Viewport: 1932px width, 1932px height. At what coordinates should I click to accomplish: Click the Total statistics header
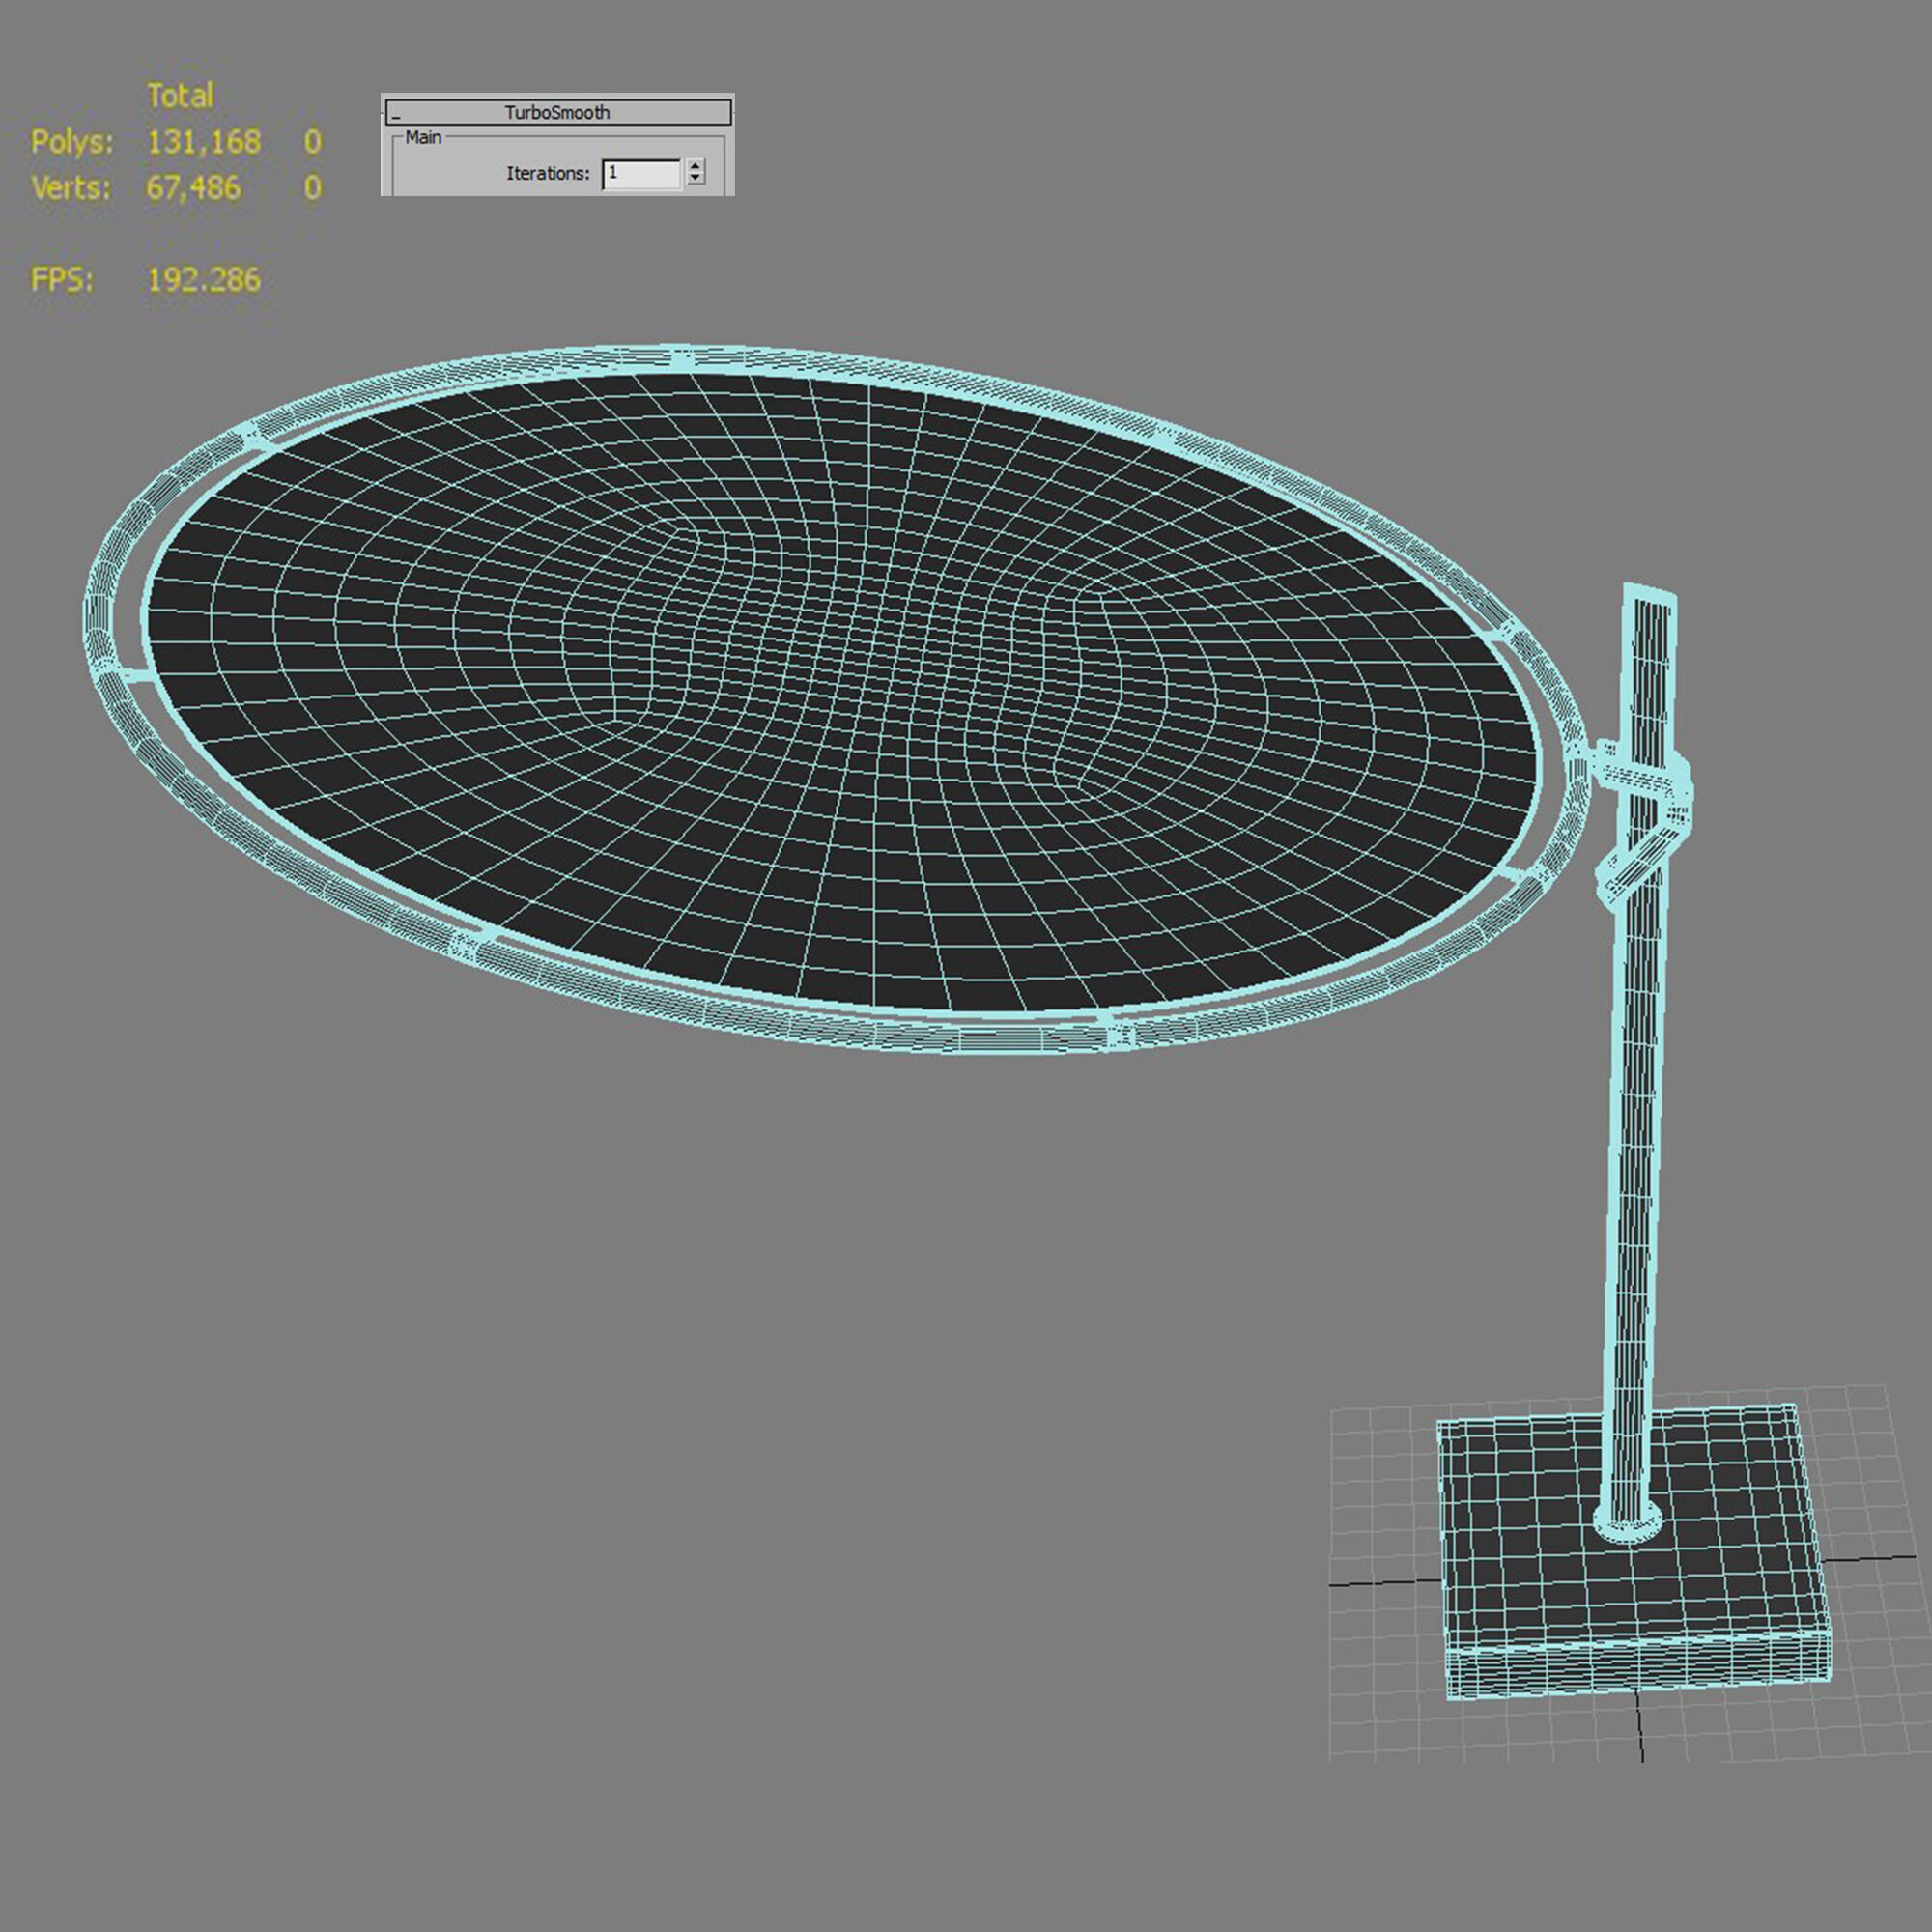coord(180,96)
